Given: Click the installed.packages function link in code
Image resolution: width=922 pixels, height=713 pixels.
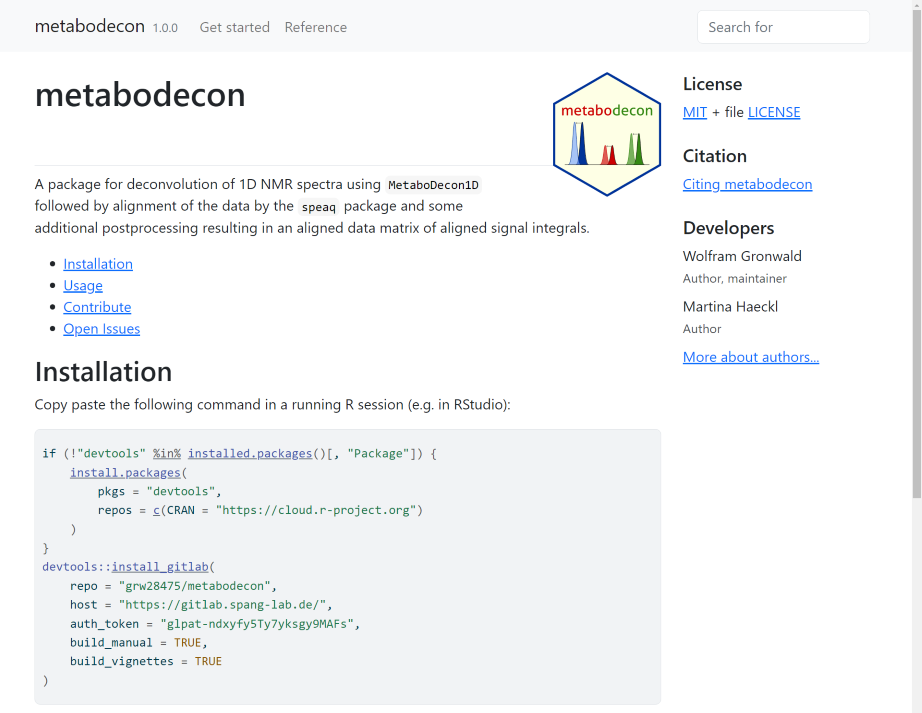Looking at the screenshot, I should pos(250,454).
